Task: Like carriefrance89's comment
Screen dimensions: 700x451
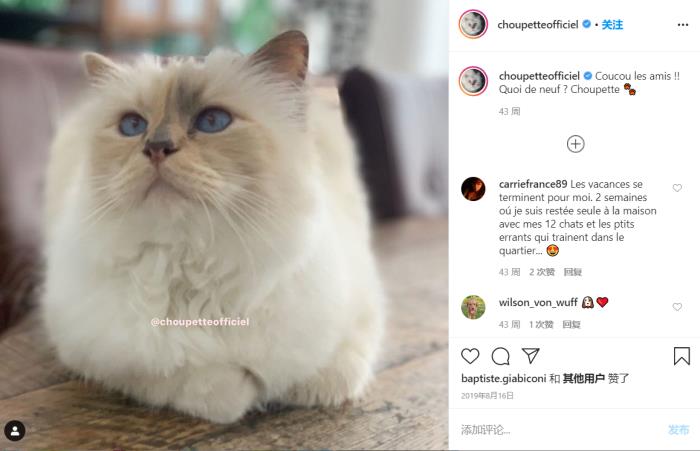Action: tap(677, 188)
